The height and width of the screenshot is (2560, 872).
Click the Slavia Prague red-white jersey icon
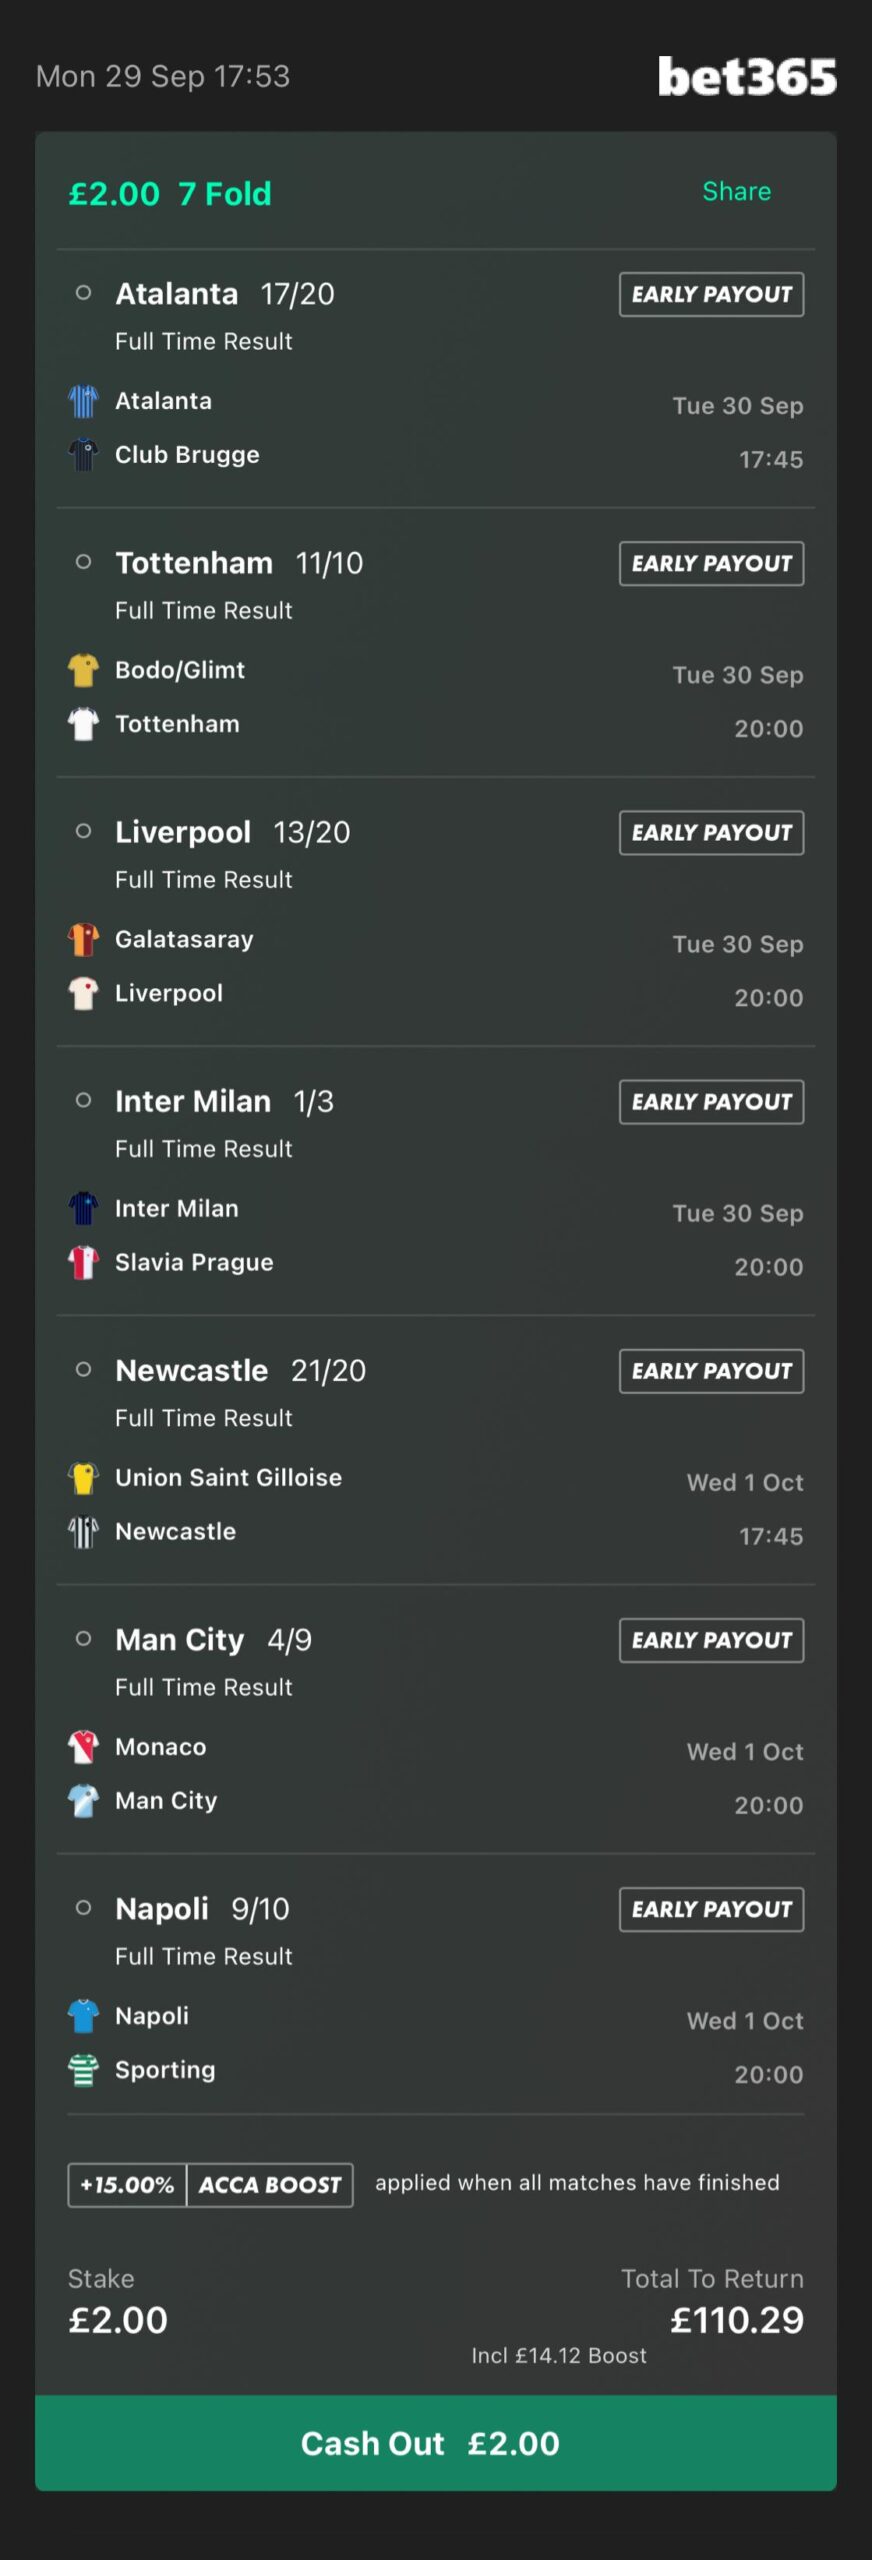point(83,1262)
